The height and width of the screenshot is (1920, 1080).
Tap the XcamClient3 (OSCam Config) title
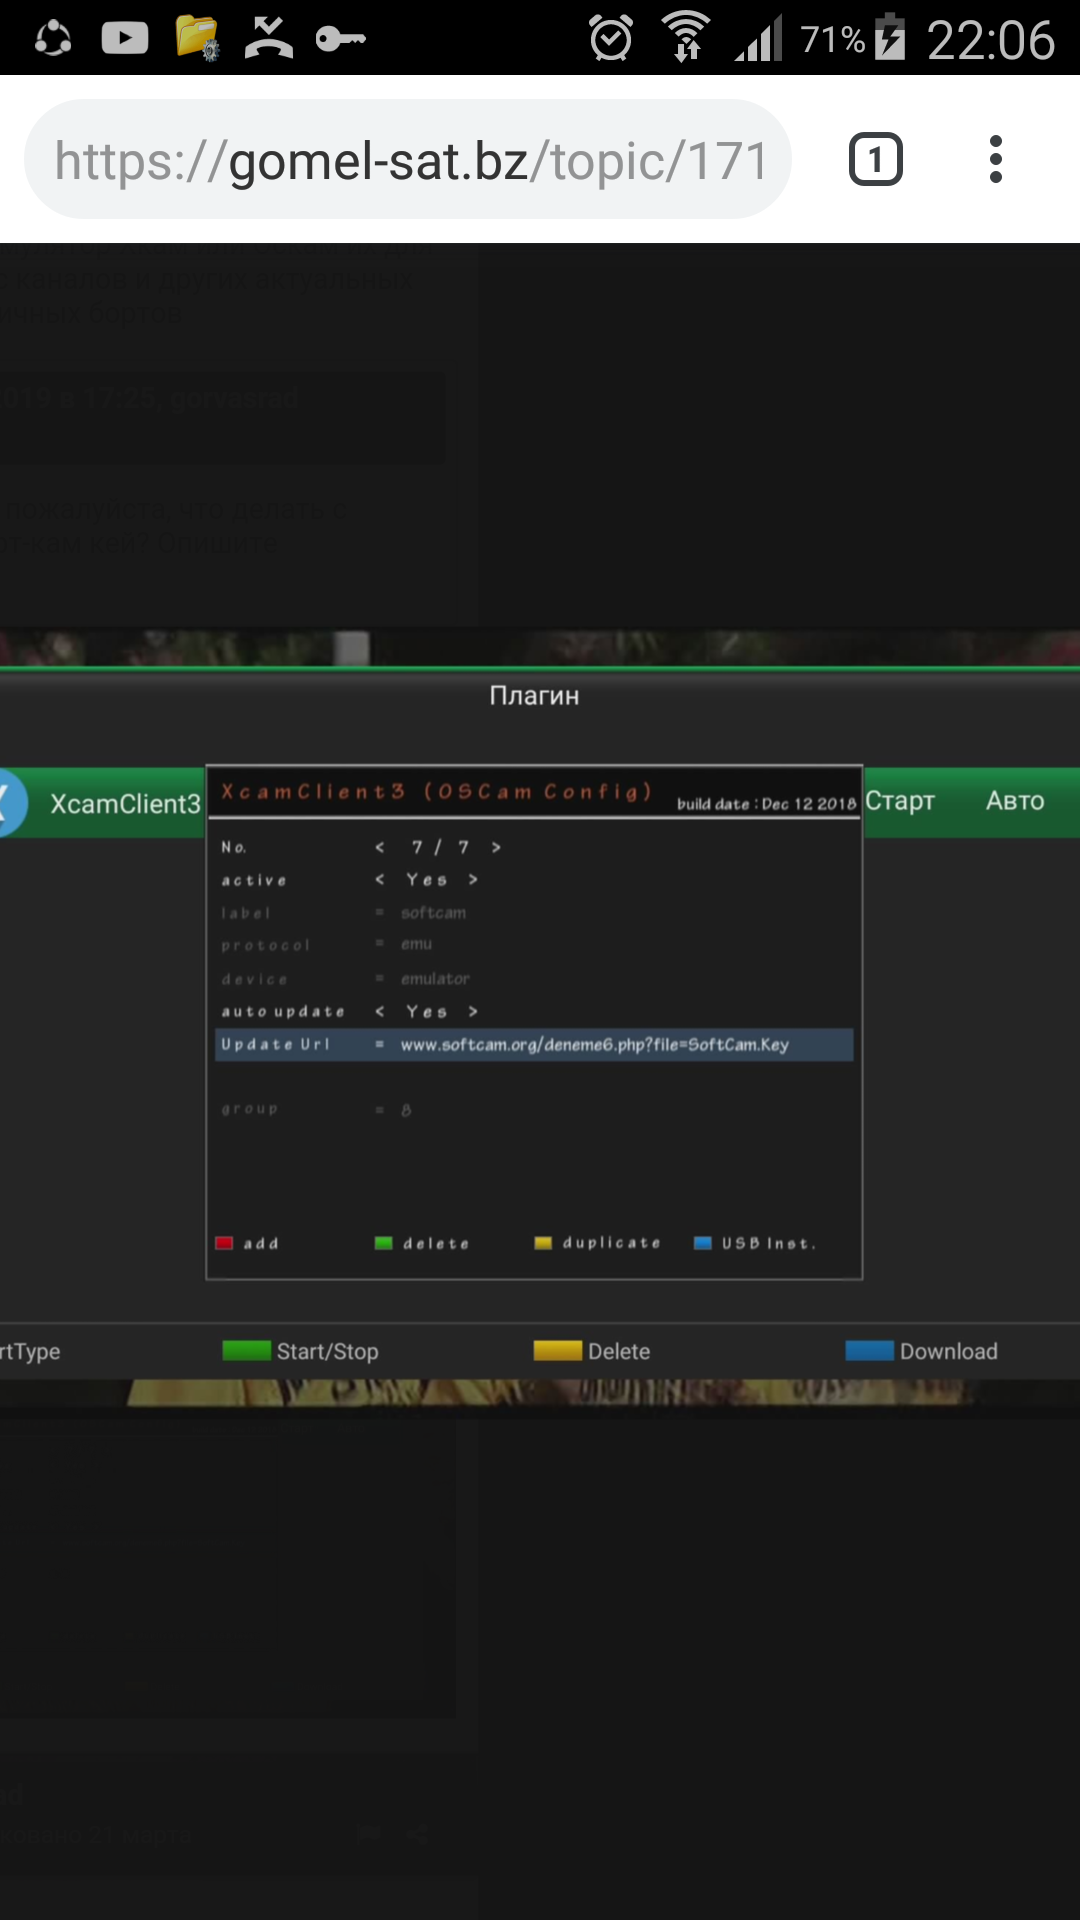(x=436, y=792)
